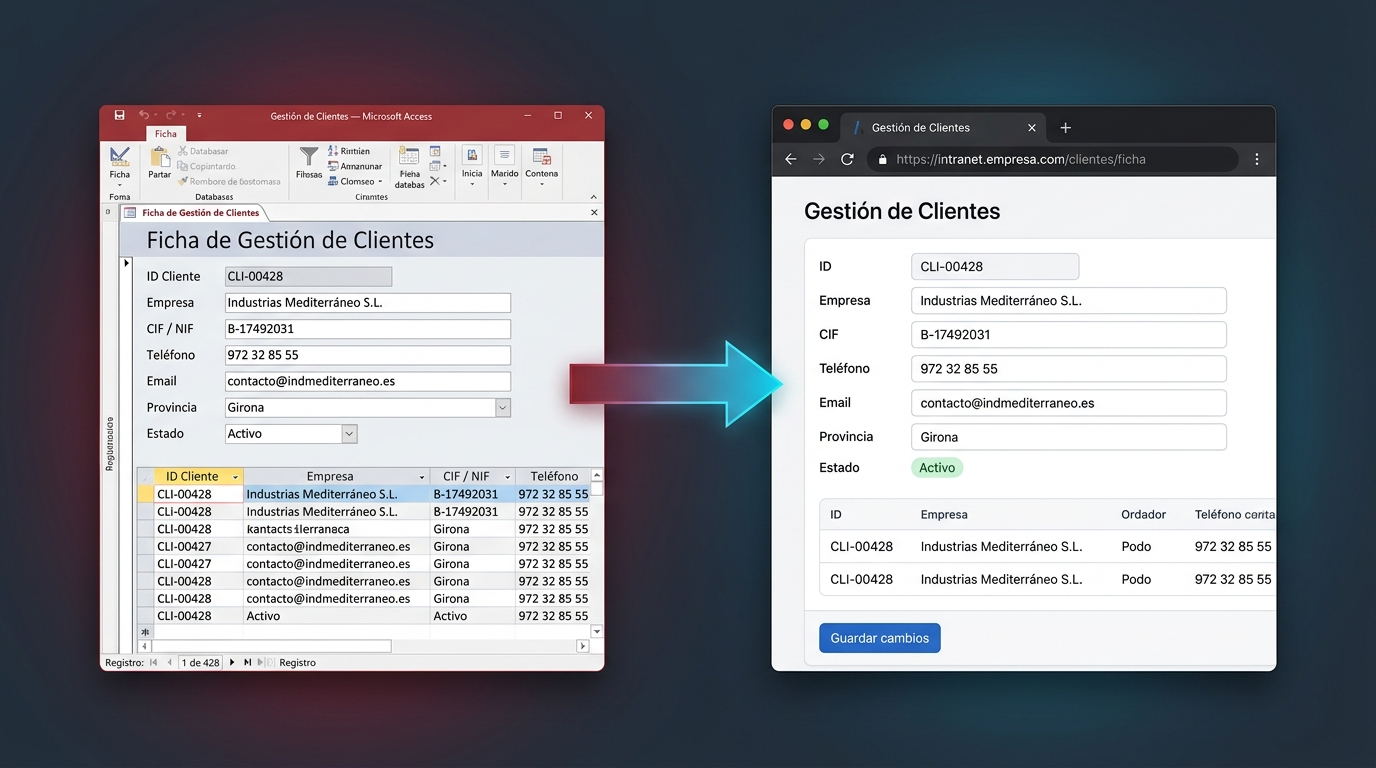This screenshot has width=1376, height=768.
Task: Go to previous record in Access navigation bar
Action: 169,662
